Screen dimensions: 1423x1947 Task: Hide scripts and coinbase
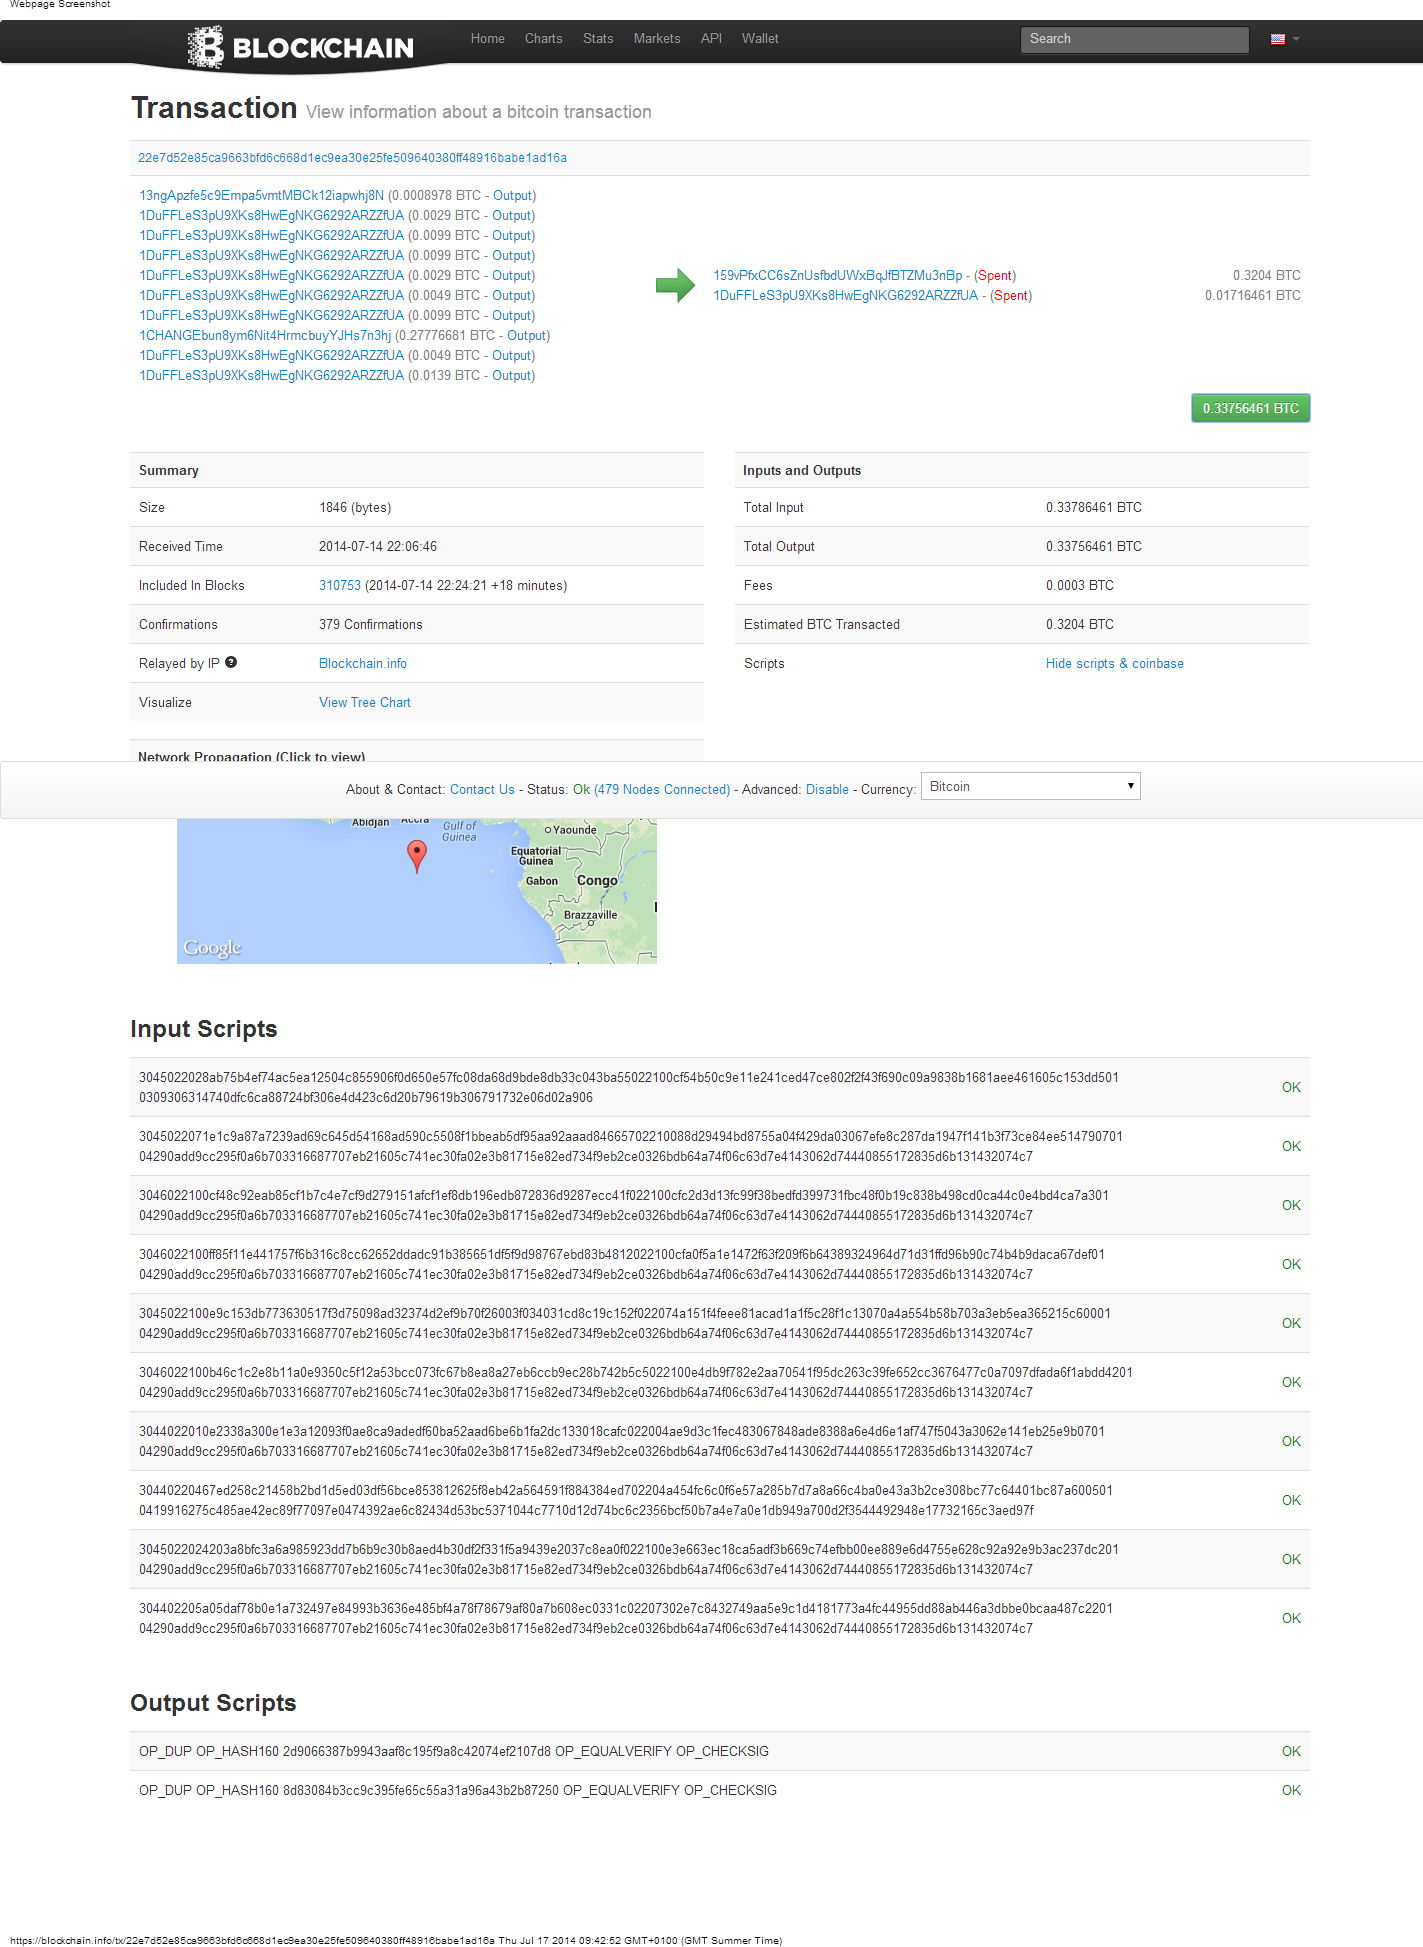pos(1114,663)
